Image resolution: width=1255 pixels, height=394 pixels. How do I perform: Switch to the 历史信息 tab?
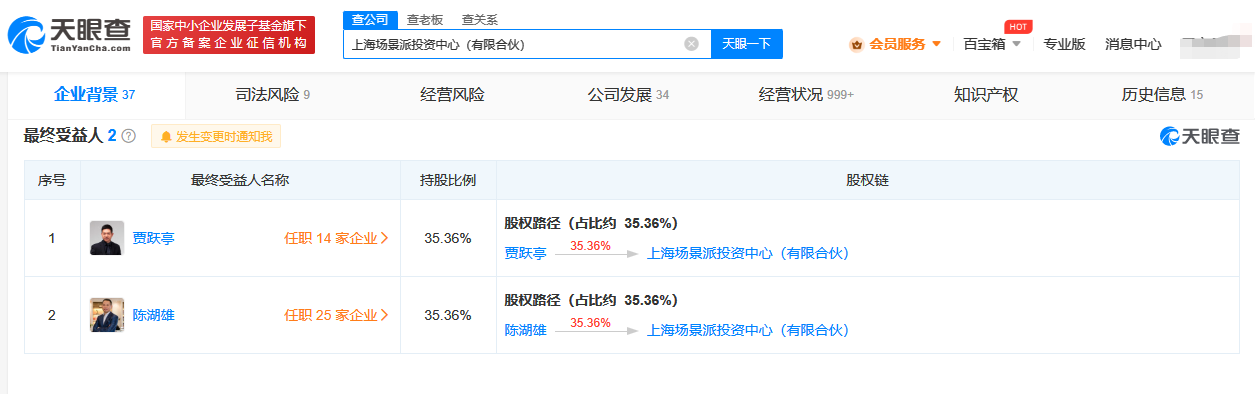point(1162,95)
